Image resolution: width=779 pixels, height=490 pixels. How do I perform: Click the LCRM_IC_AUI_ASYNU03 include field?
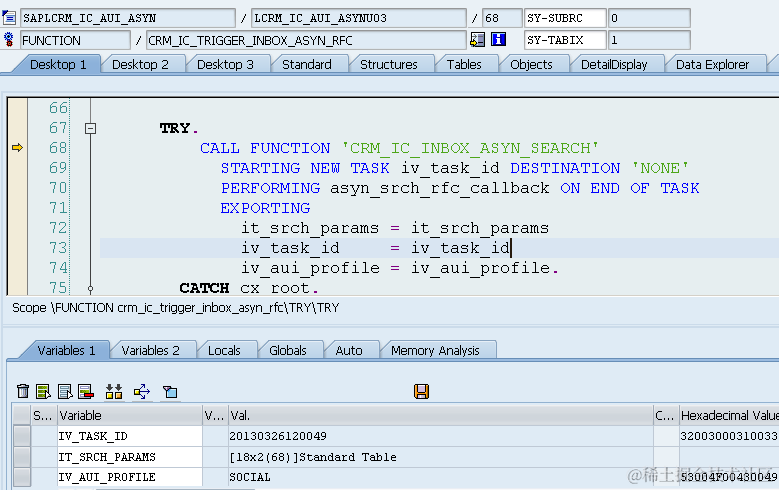point(359,18)
